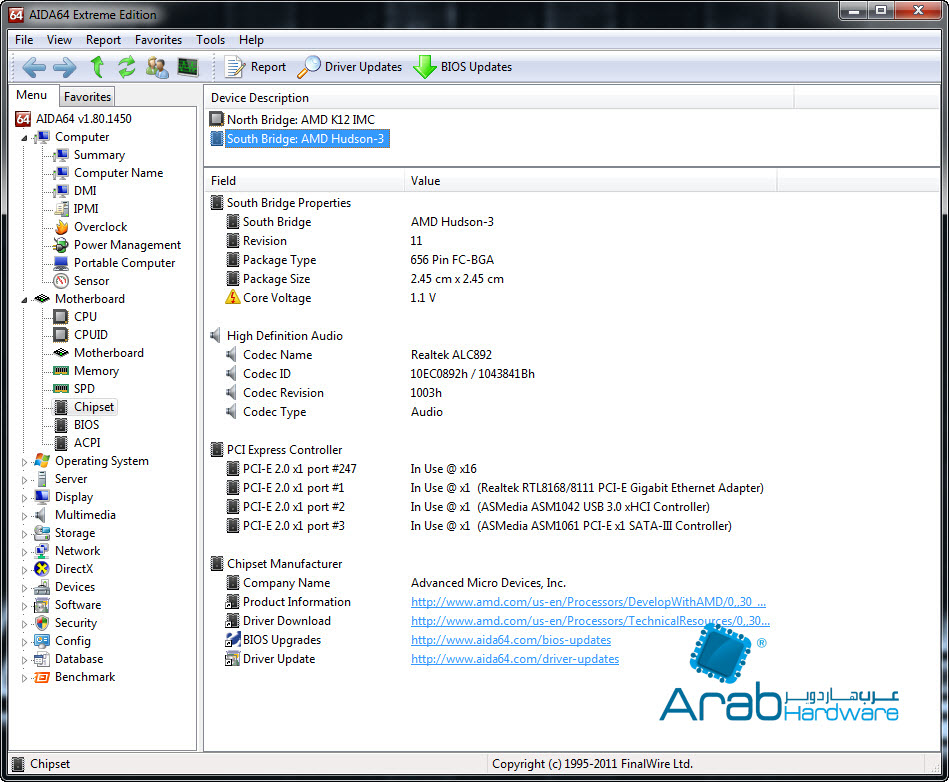Image resolution: width=949 pixels, height=782 pixels.
Task: Select the DMI tree item
Action: pos(85,191)
